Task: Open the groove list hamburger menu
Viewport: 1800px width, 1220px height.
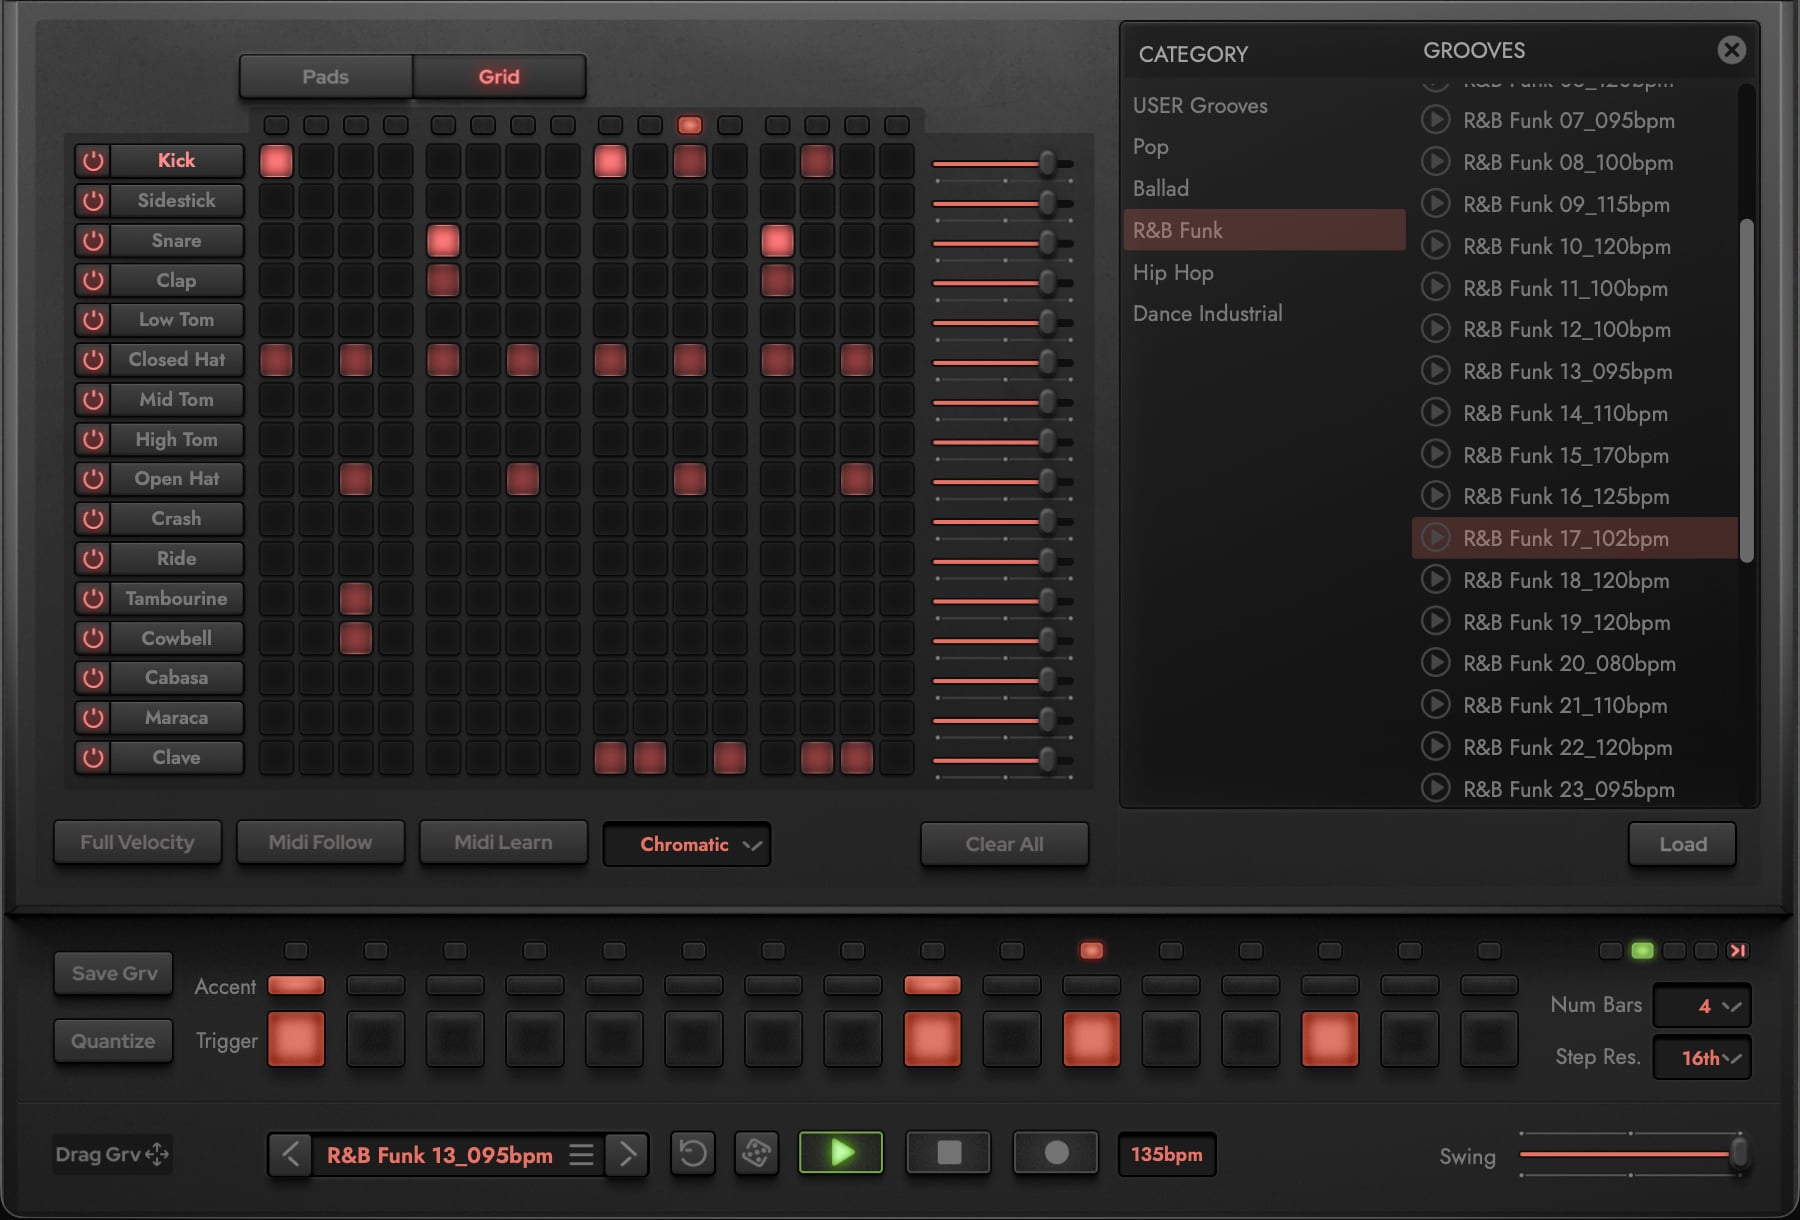Action: (x=581, y=1155)
